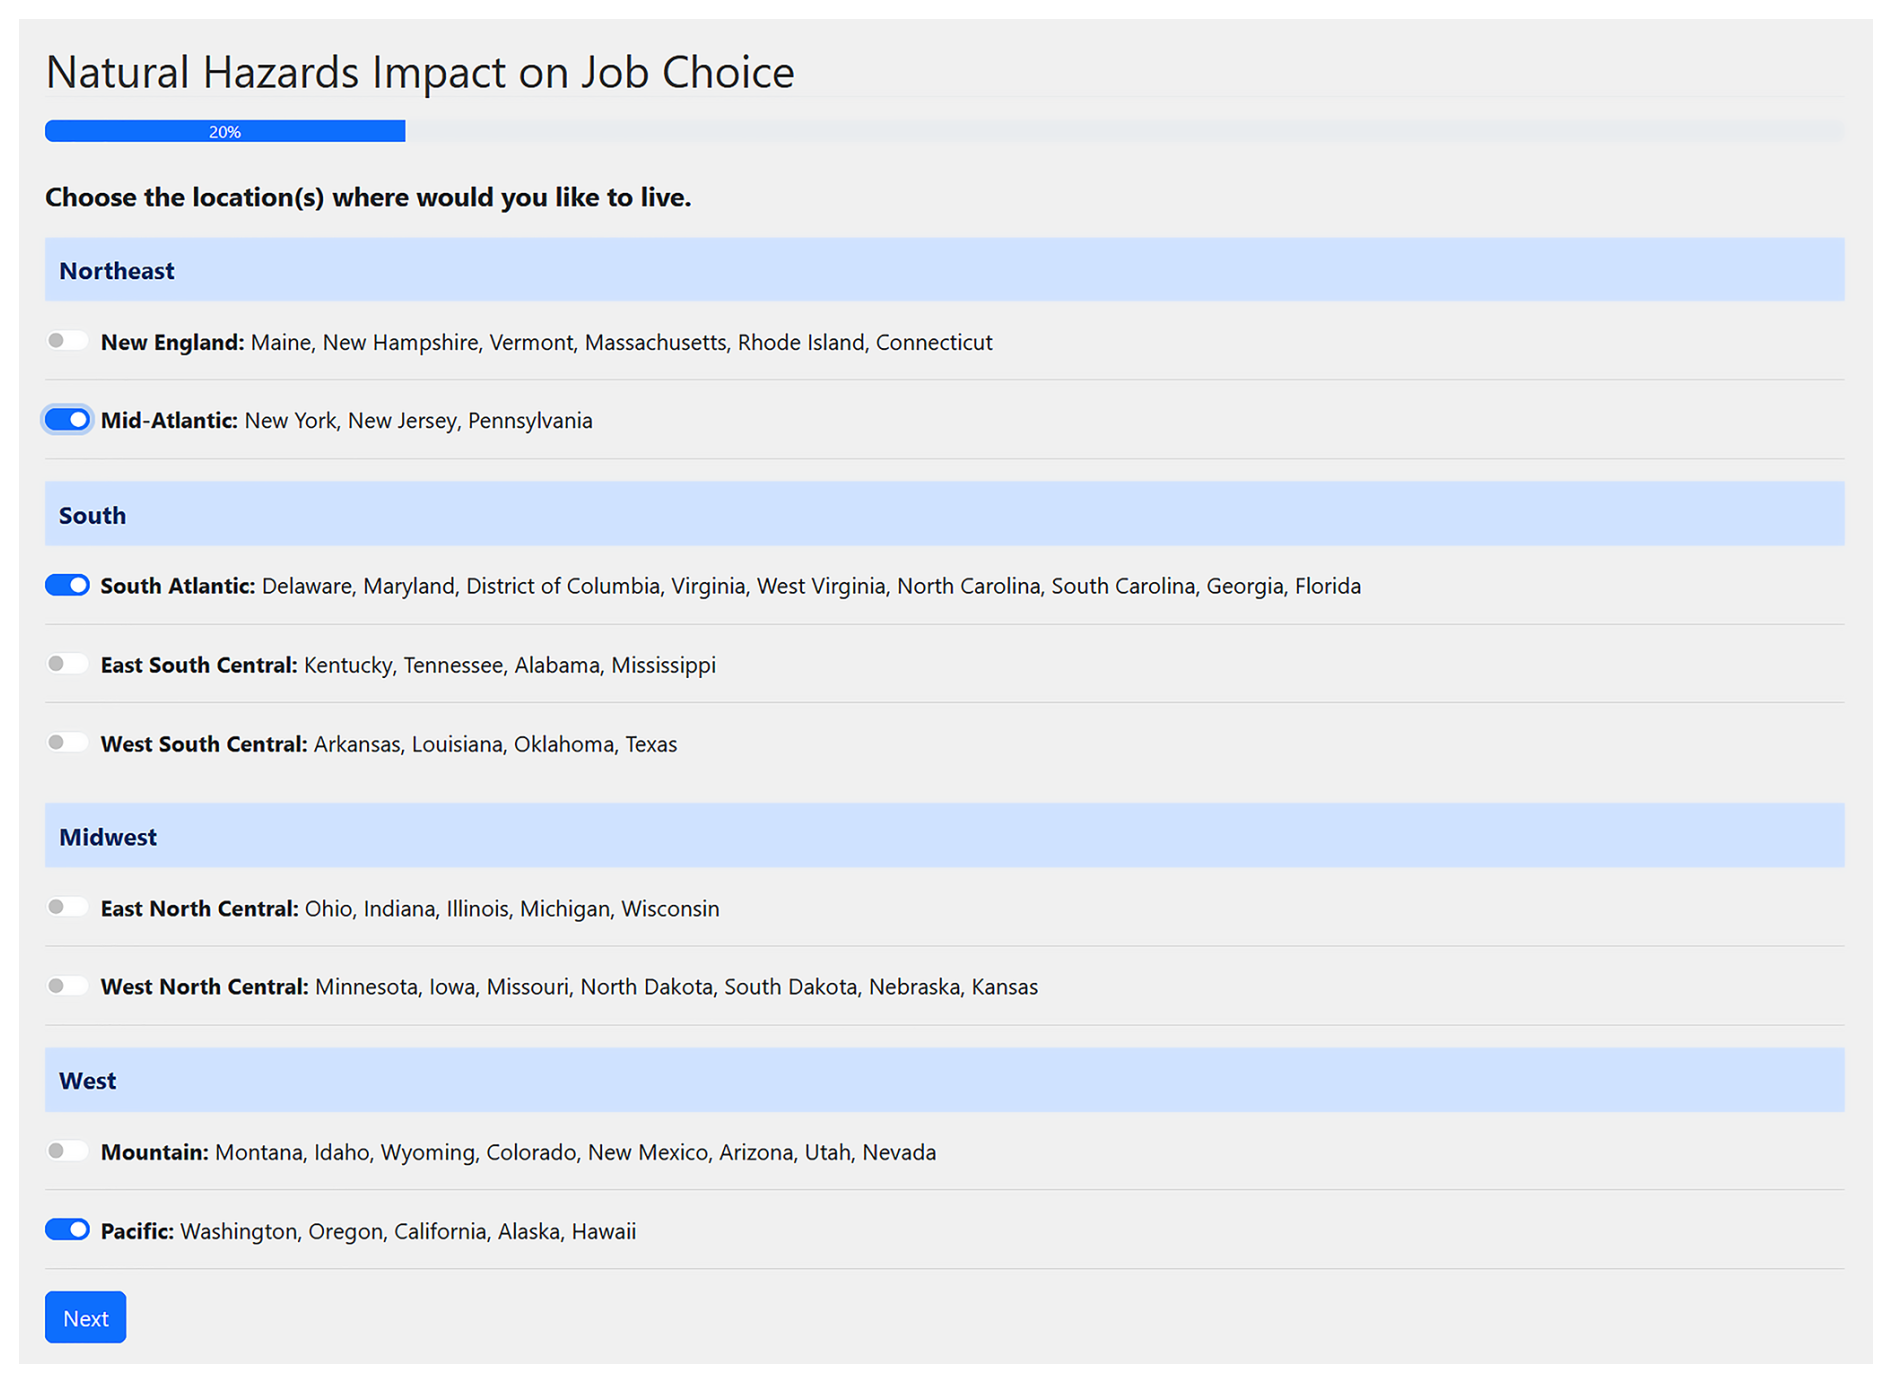Viewport: 1892px width, 1383px height.
Task: Click the South section header
Action: pyautogui.click(x=92, y=515)
